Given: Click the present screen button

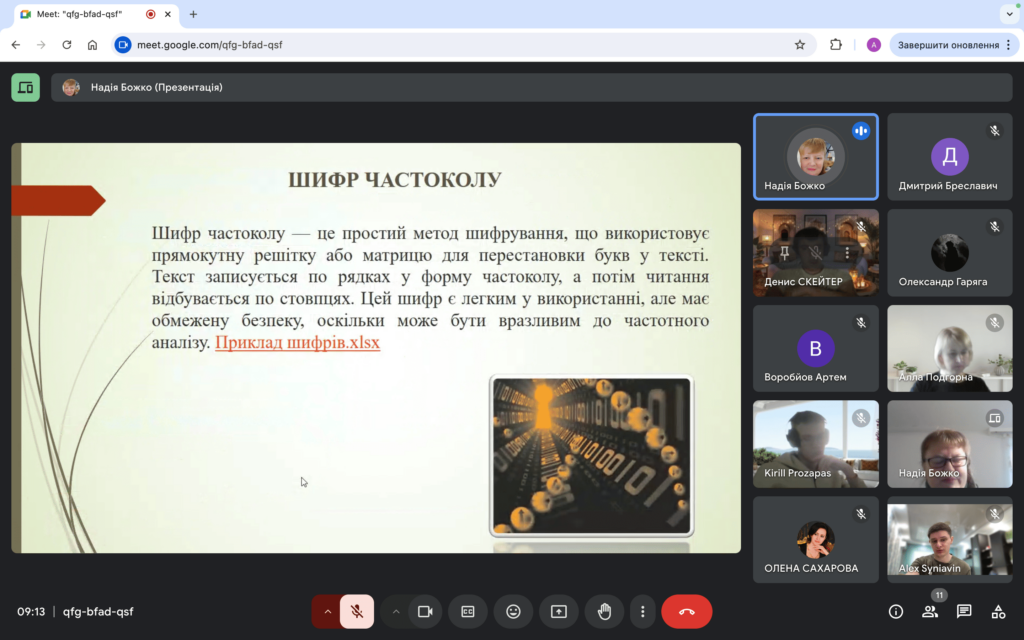Looking at the screenshot, I should [x=559, y=612].
